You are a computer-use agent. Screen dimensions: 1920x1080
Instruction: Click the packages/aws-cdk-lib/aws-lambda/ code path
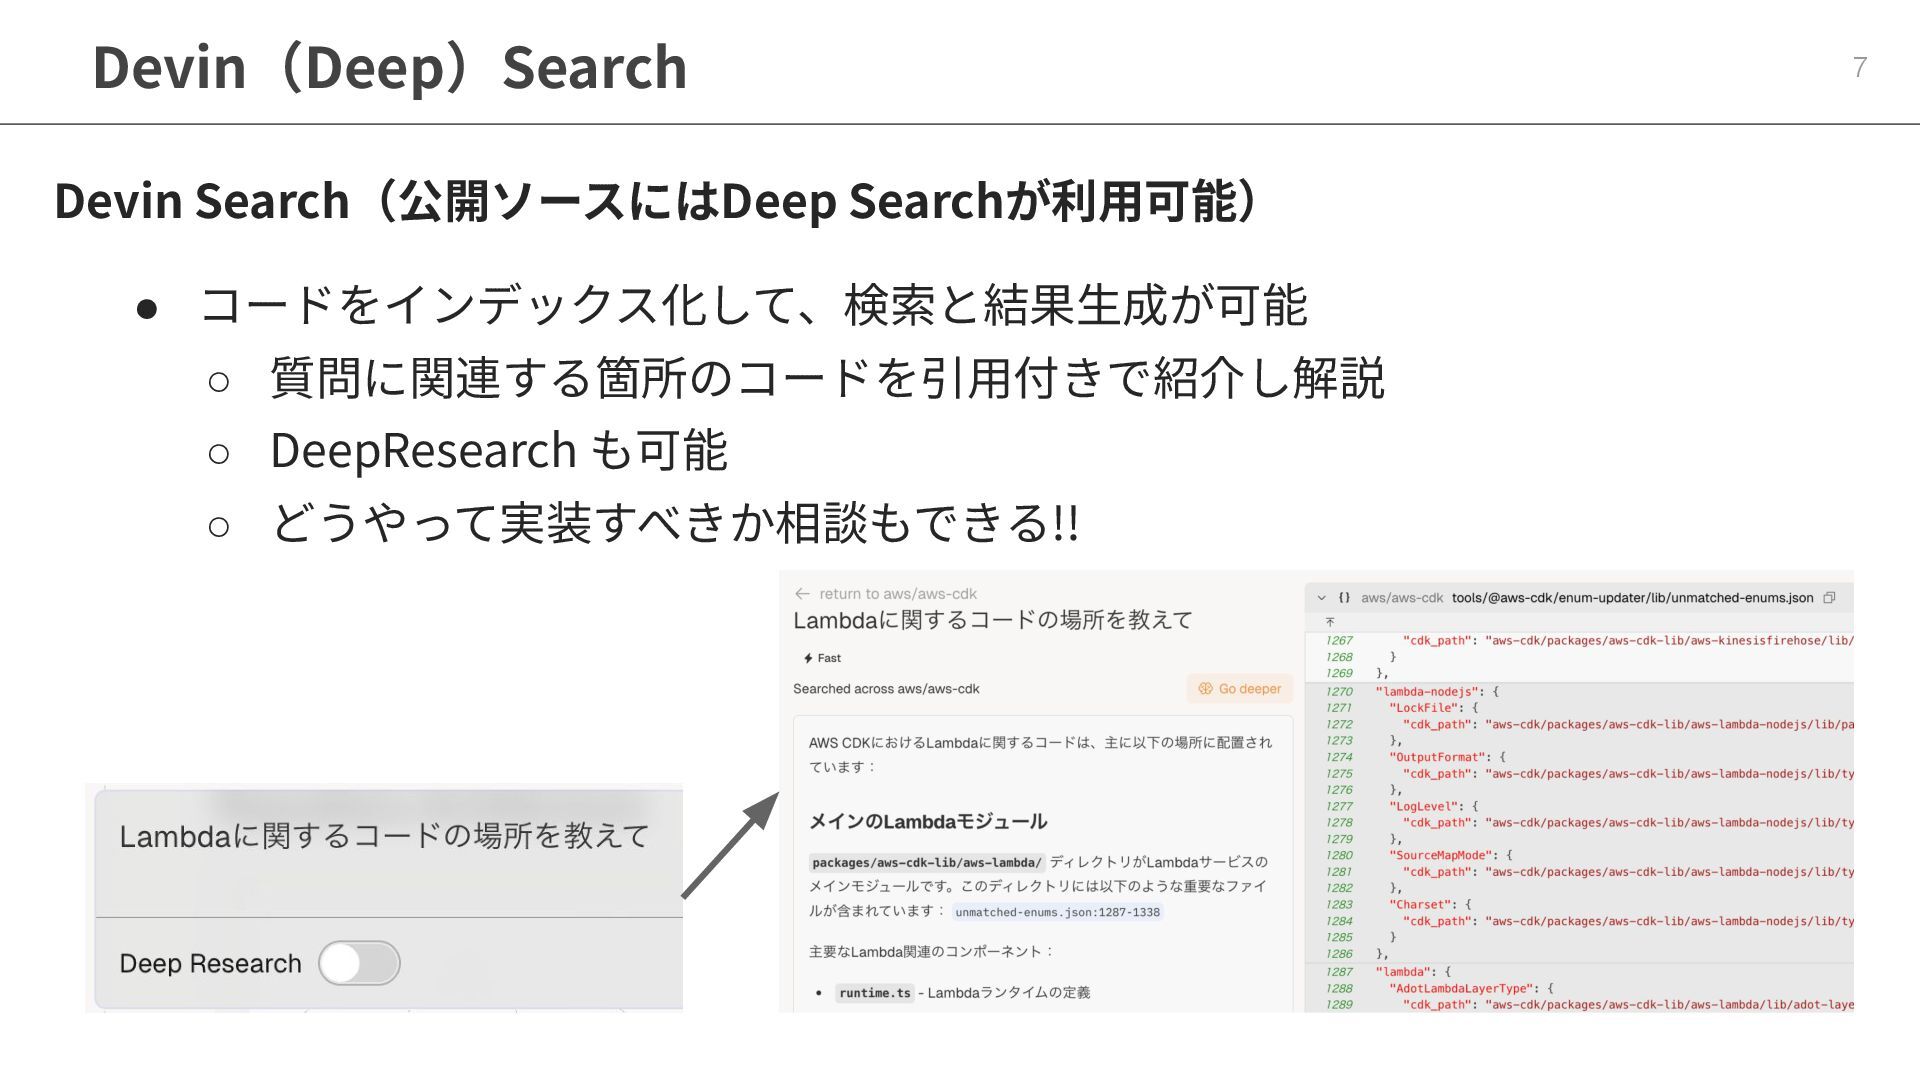[x=927, y=862]
